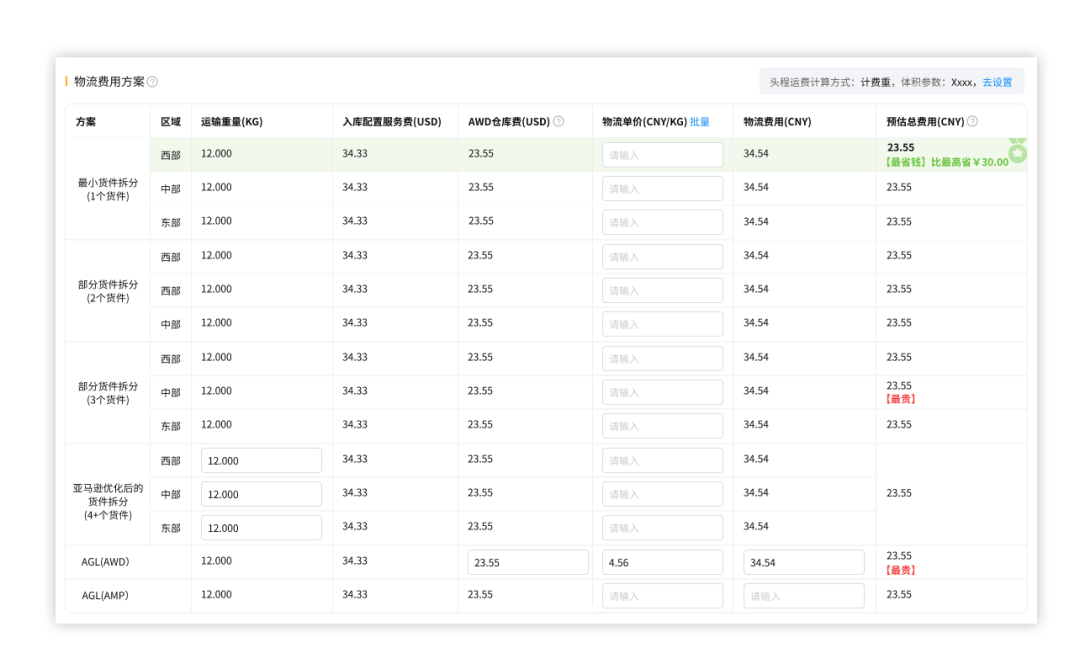
Task: Click help icon next to 预估总费用(CNY) header
Action: pyautogui.click(x=972, y=121)
